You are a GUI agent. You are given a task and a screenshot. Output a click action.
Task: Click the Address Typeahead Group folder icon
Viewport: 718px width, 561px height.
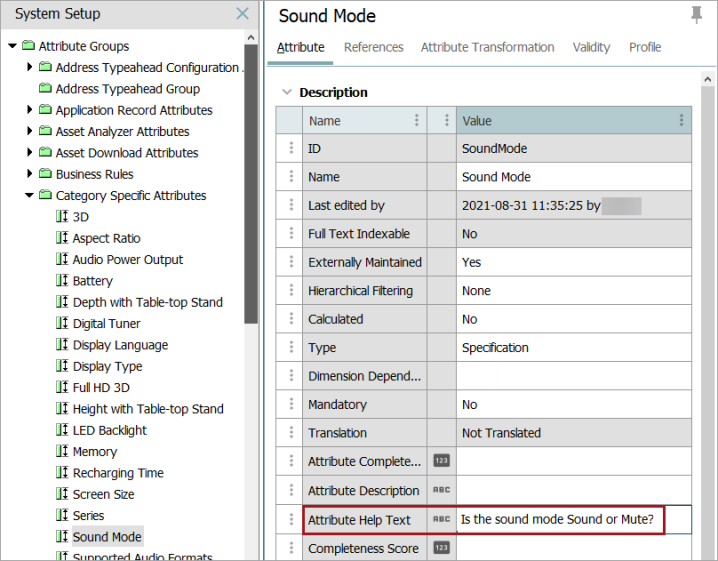[x=45, y=88]
